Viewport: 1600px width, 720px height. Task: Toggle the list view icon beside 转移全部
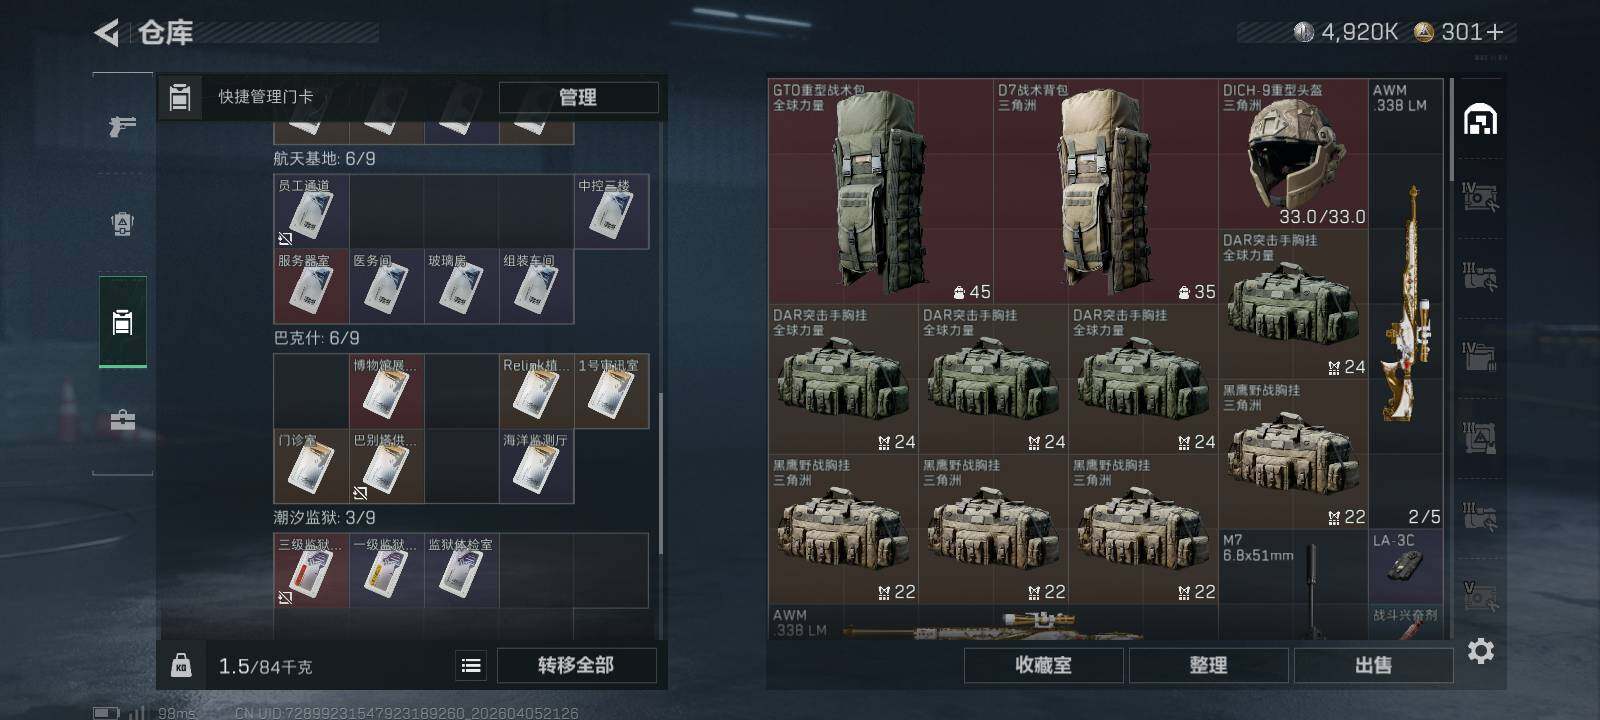pos(471,665)
